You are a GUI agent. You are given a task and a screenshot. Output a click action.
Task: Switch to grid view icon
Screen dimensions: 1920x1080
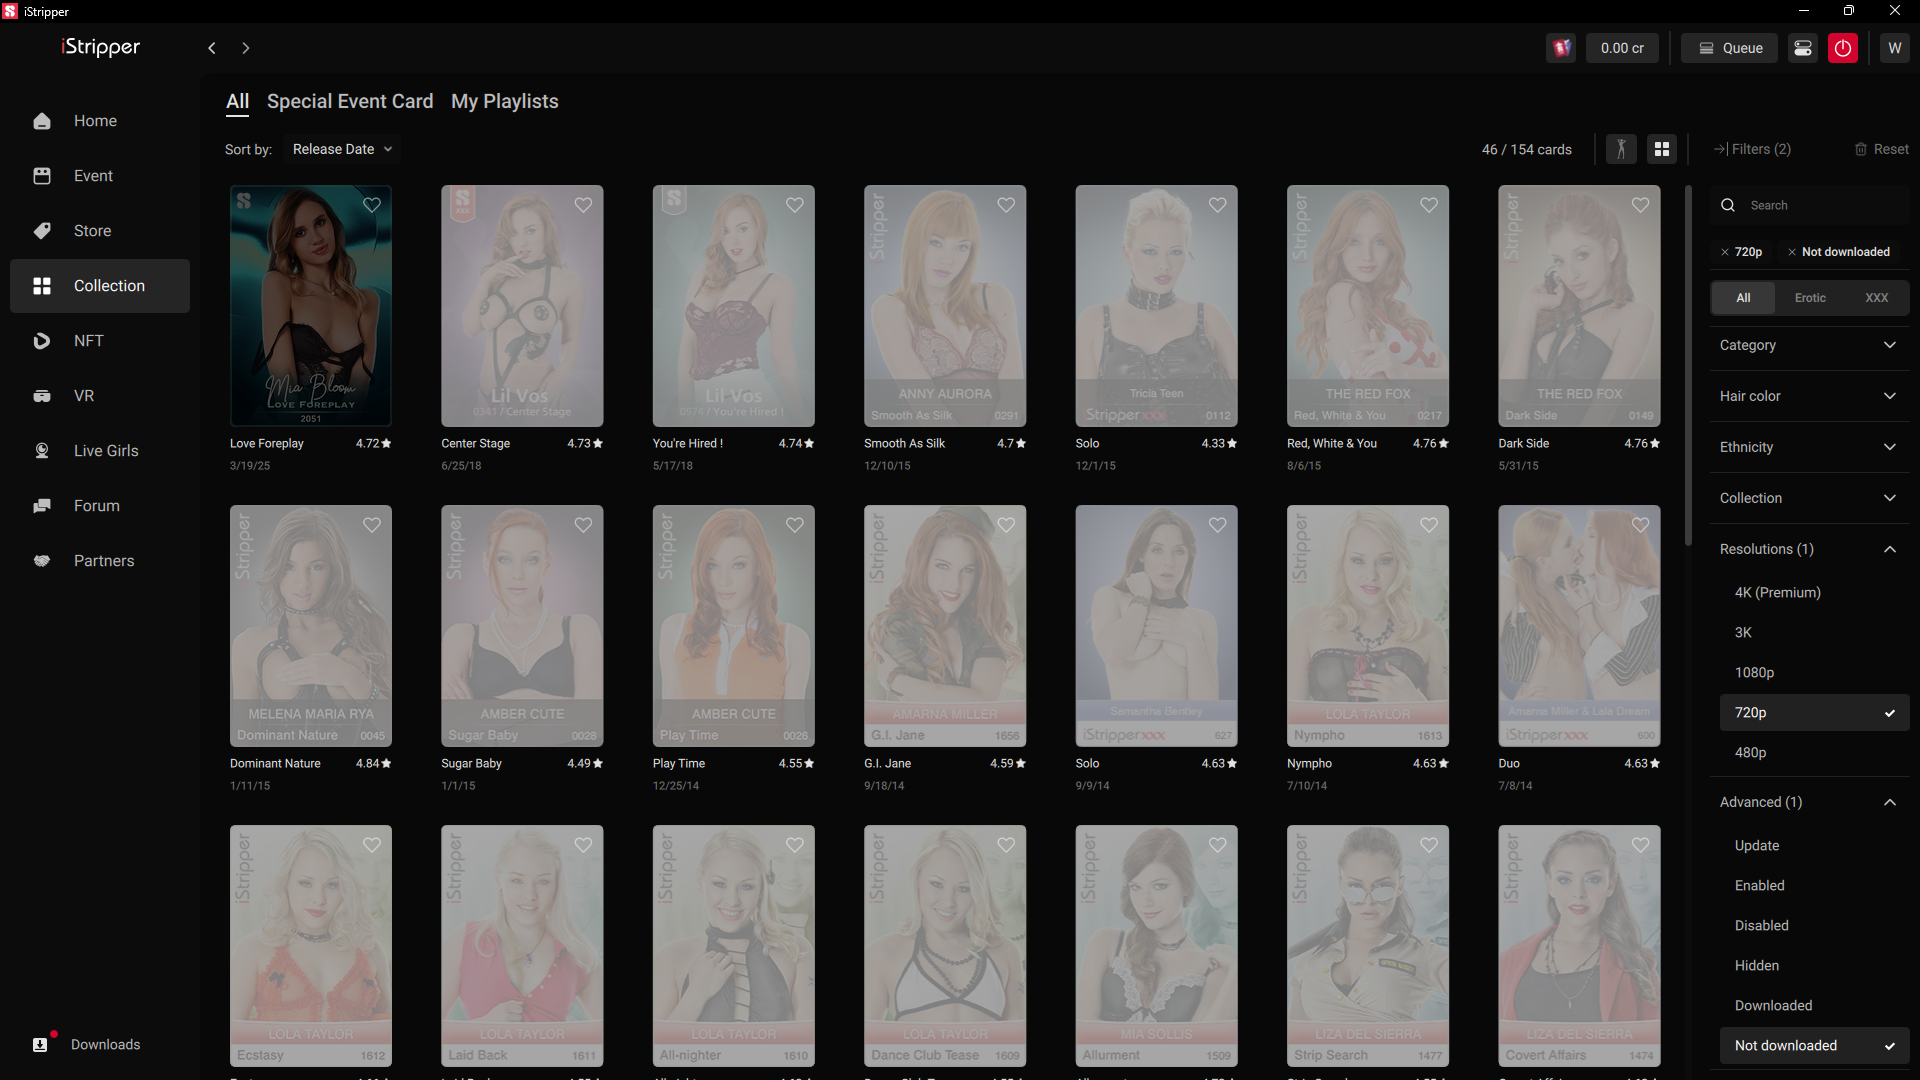tap(1662, 149)
